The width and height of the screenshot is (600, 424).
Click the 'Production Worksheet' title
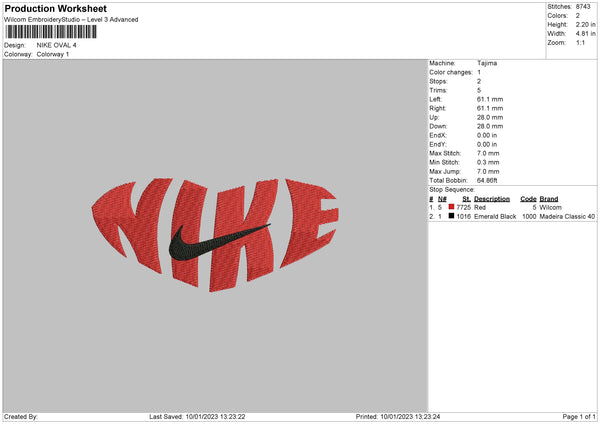point(55,8)
